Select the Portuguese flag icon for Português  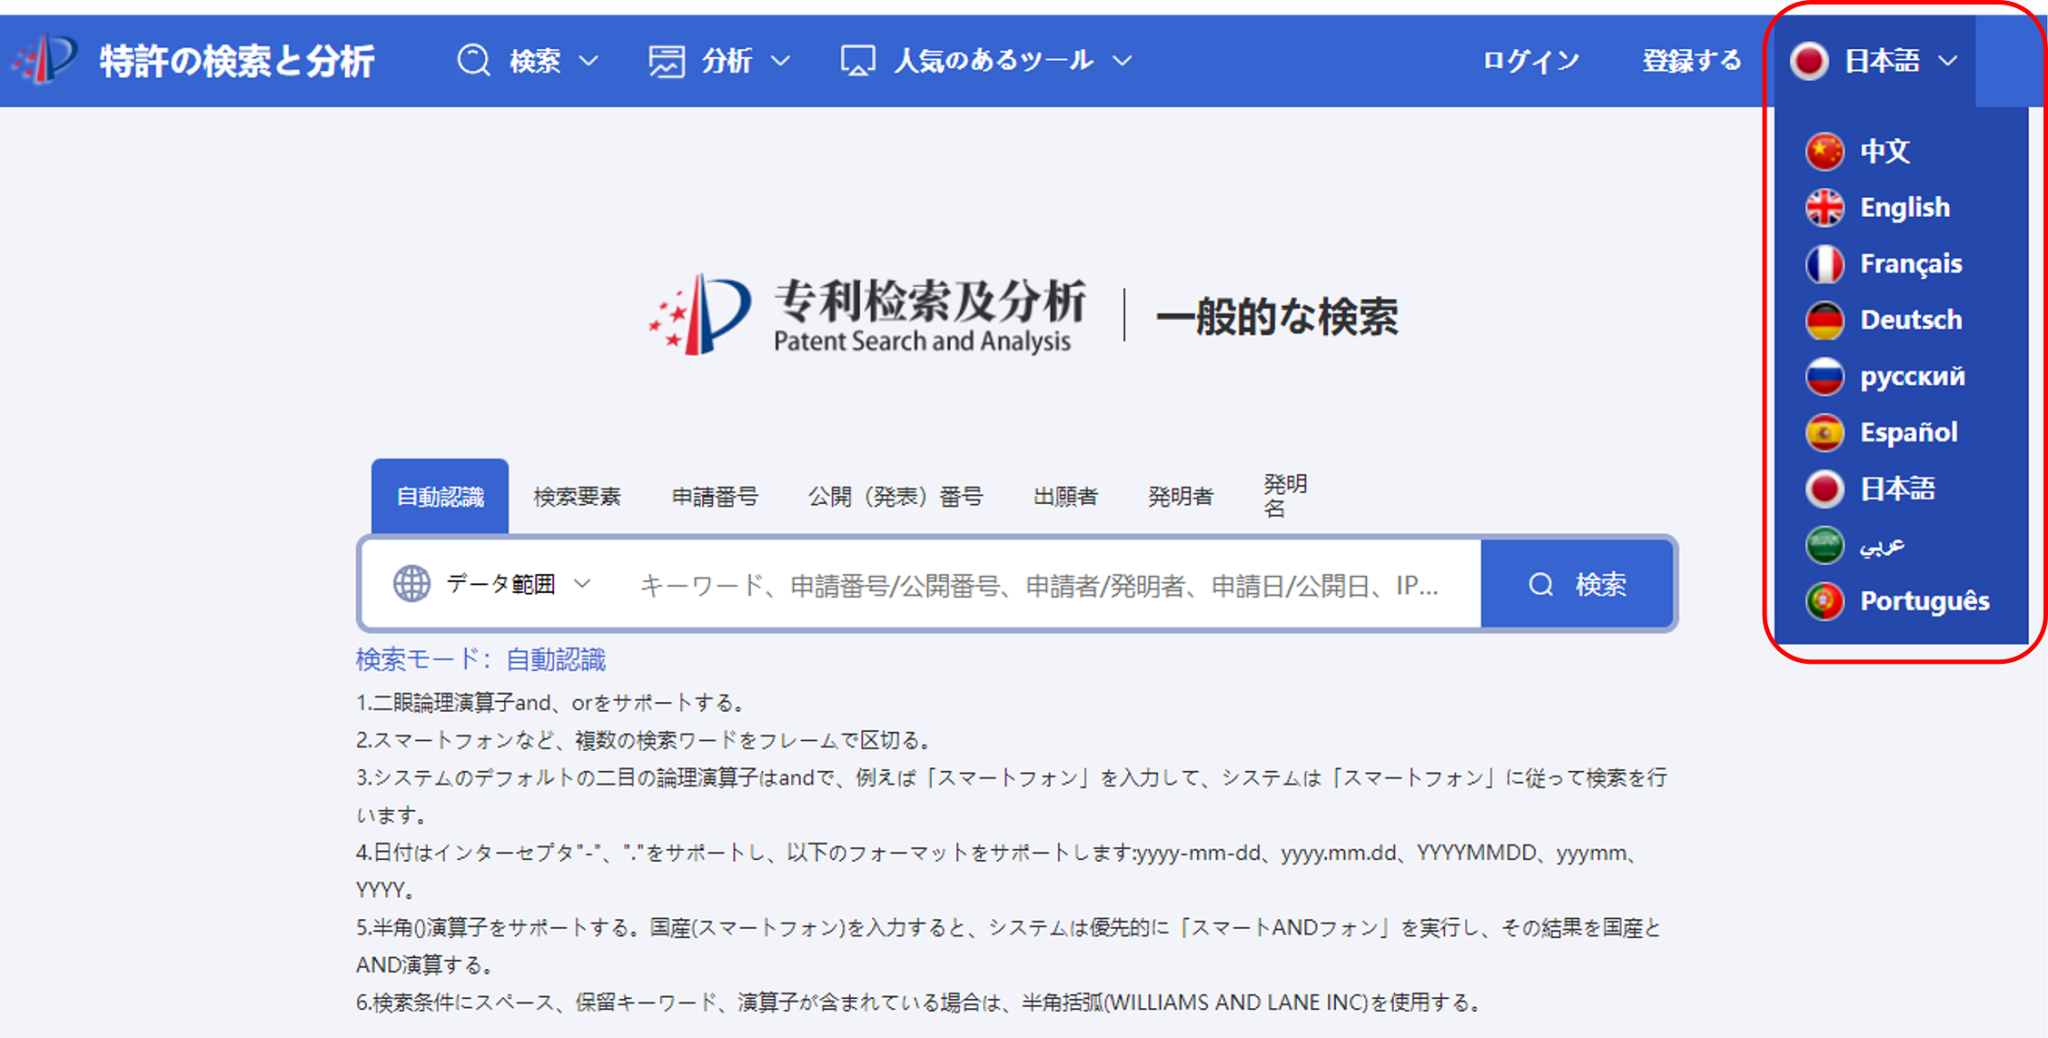click(1826, 601)
